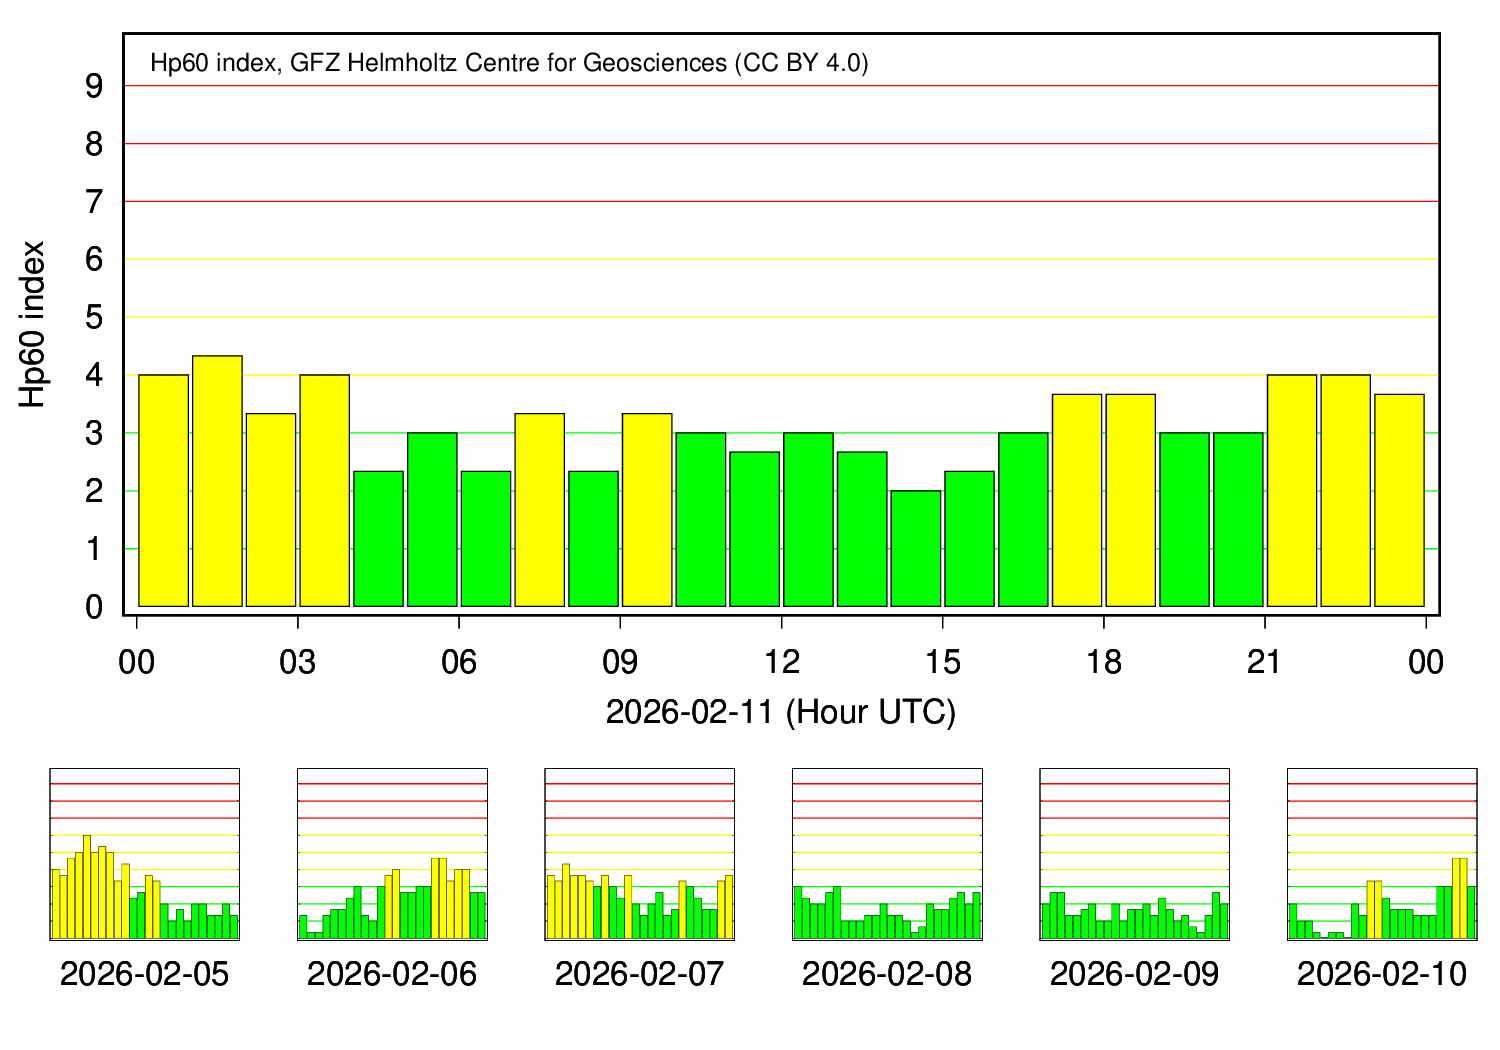Click the 2026-02-10 date label
Image resolution: width=1500 pixels, height=1050 pixels.
[1382, 974]
